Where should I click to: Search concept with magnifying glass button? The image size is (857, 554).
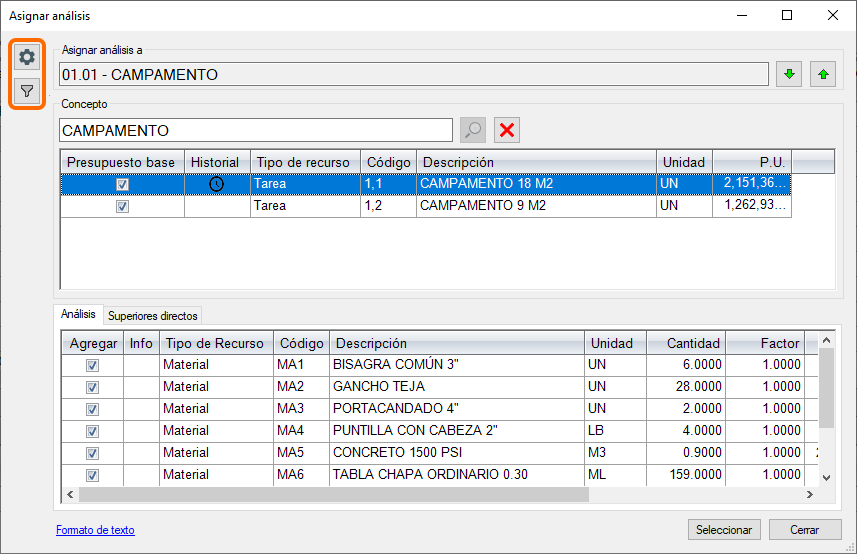[473, 130]
